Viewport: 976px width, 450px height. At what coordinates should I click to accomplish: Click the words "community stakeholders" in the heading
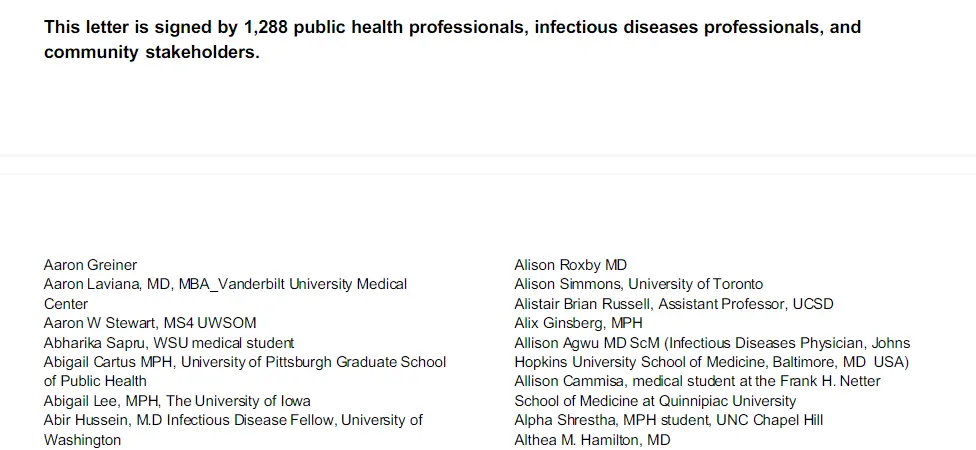click(151, 53)
